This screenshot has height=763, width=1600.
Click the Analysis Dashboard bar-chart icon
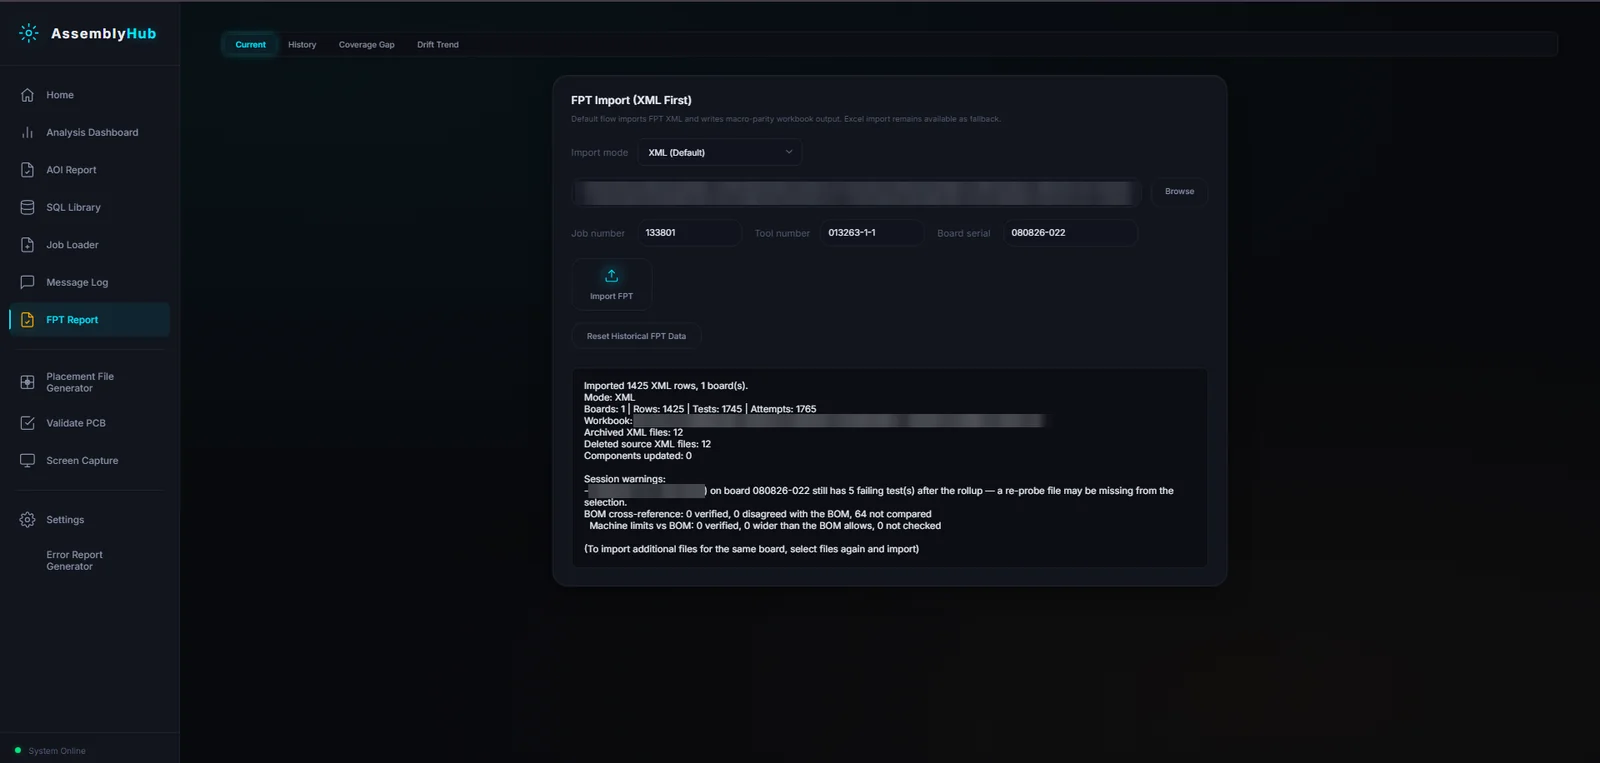[x=27, y=132]
